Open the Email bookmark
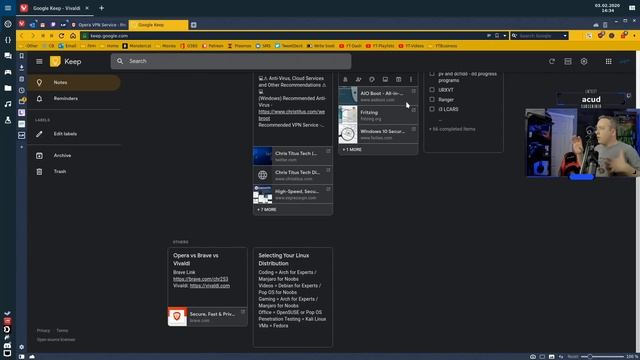This screenshot has width=640, height=360. click(x=67, y=46)
